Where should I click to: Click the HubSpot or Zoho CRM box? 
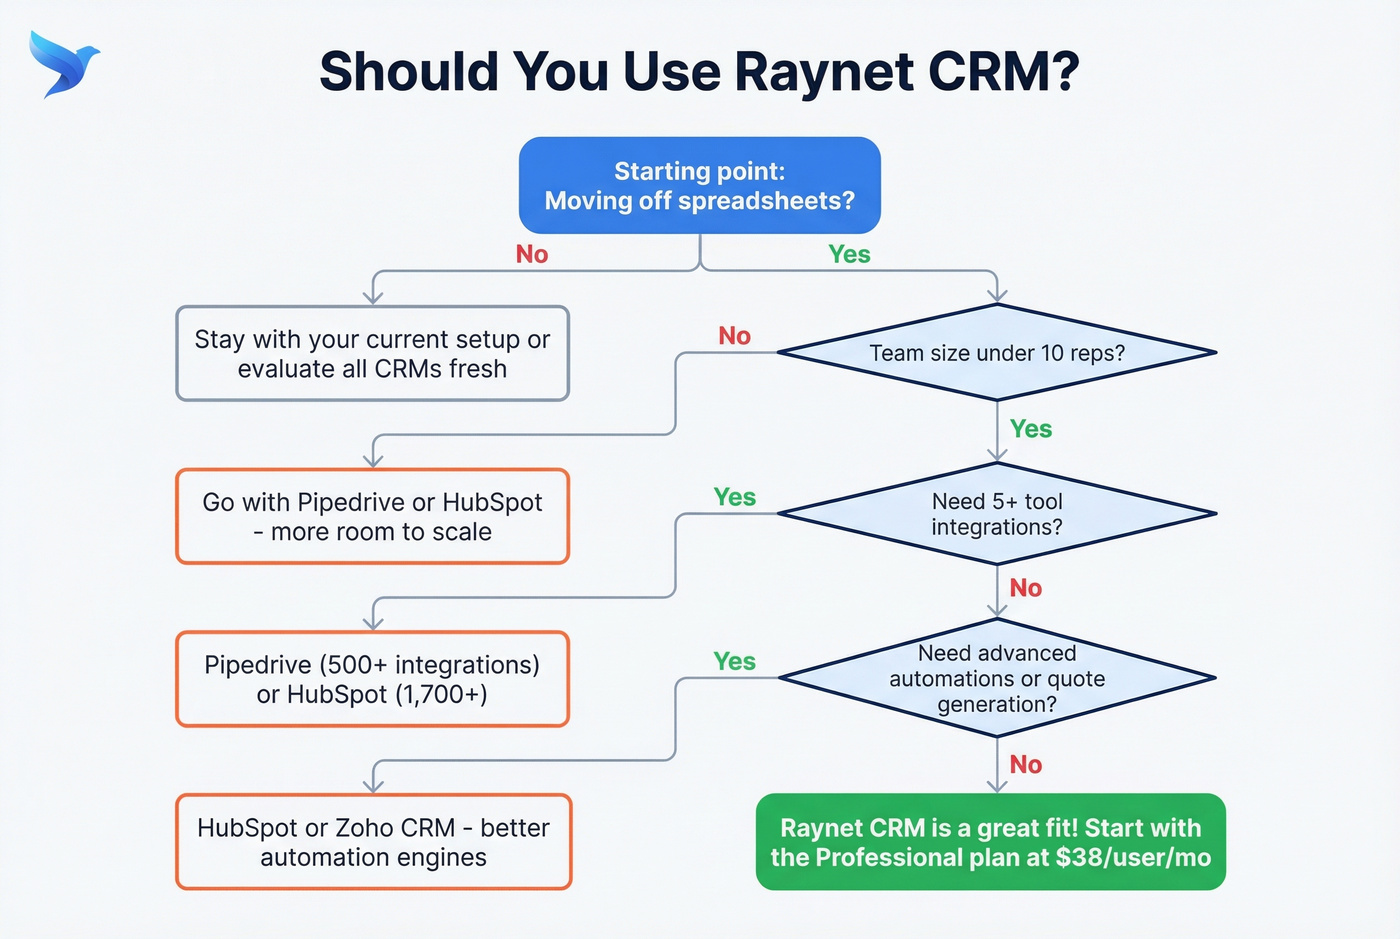pos(372,842)
